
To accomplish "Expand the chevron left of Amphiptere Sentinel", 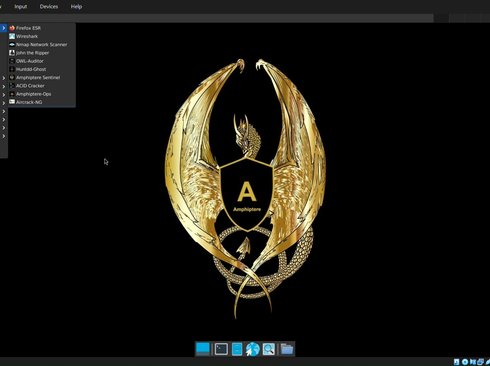I will 4,78.
